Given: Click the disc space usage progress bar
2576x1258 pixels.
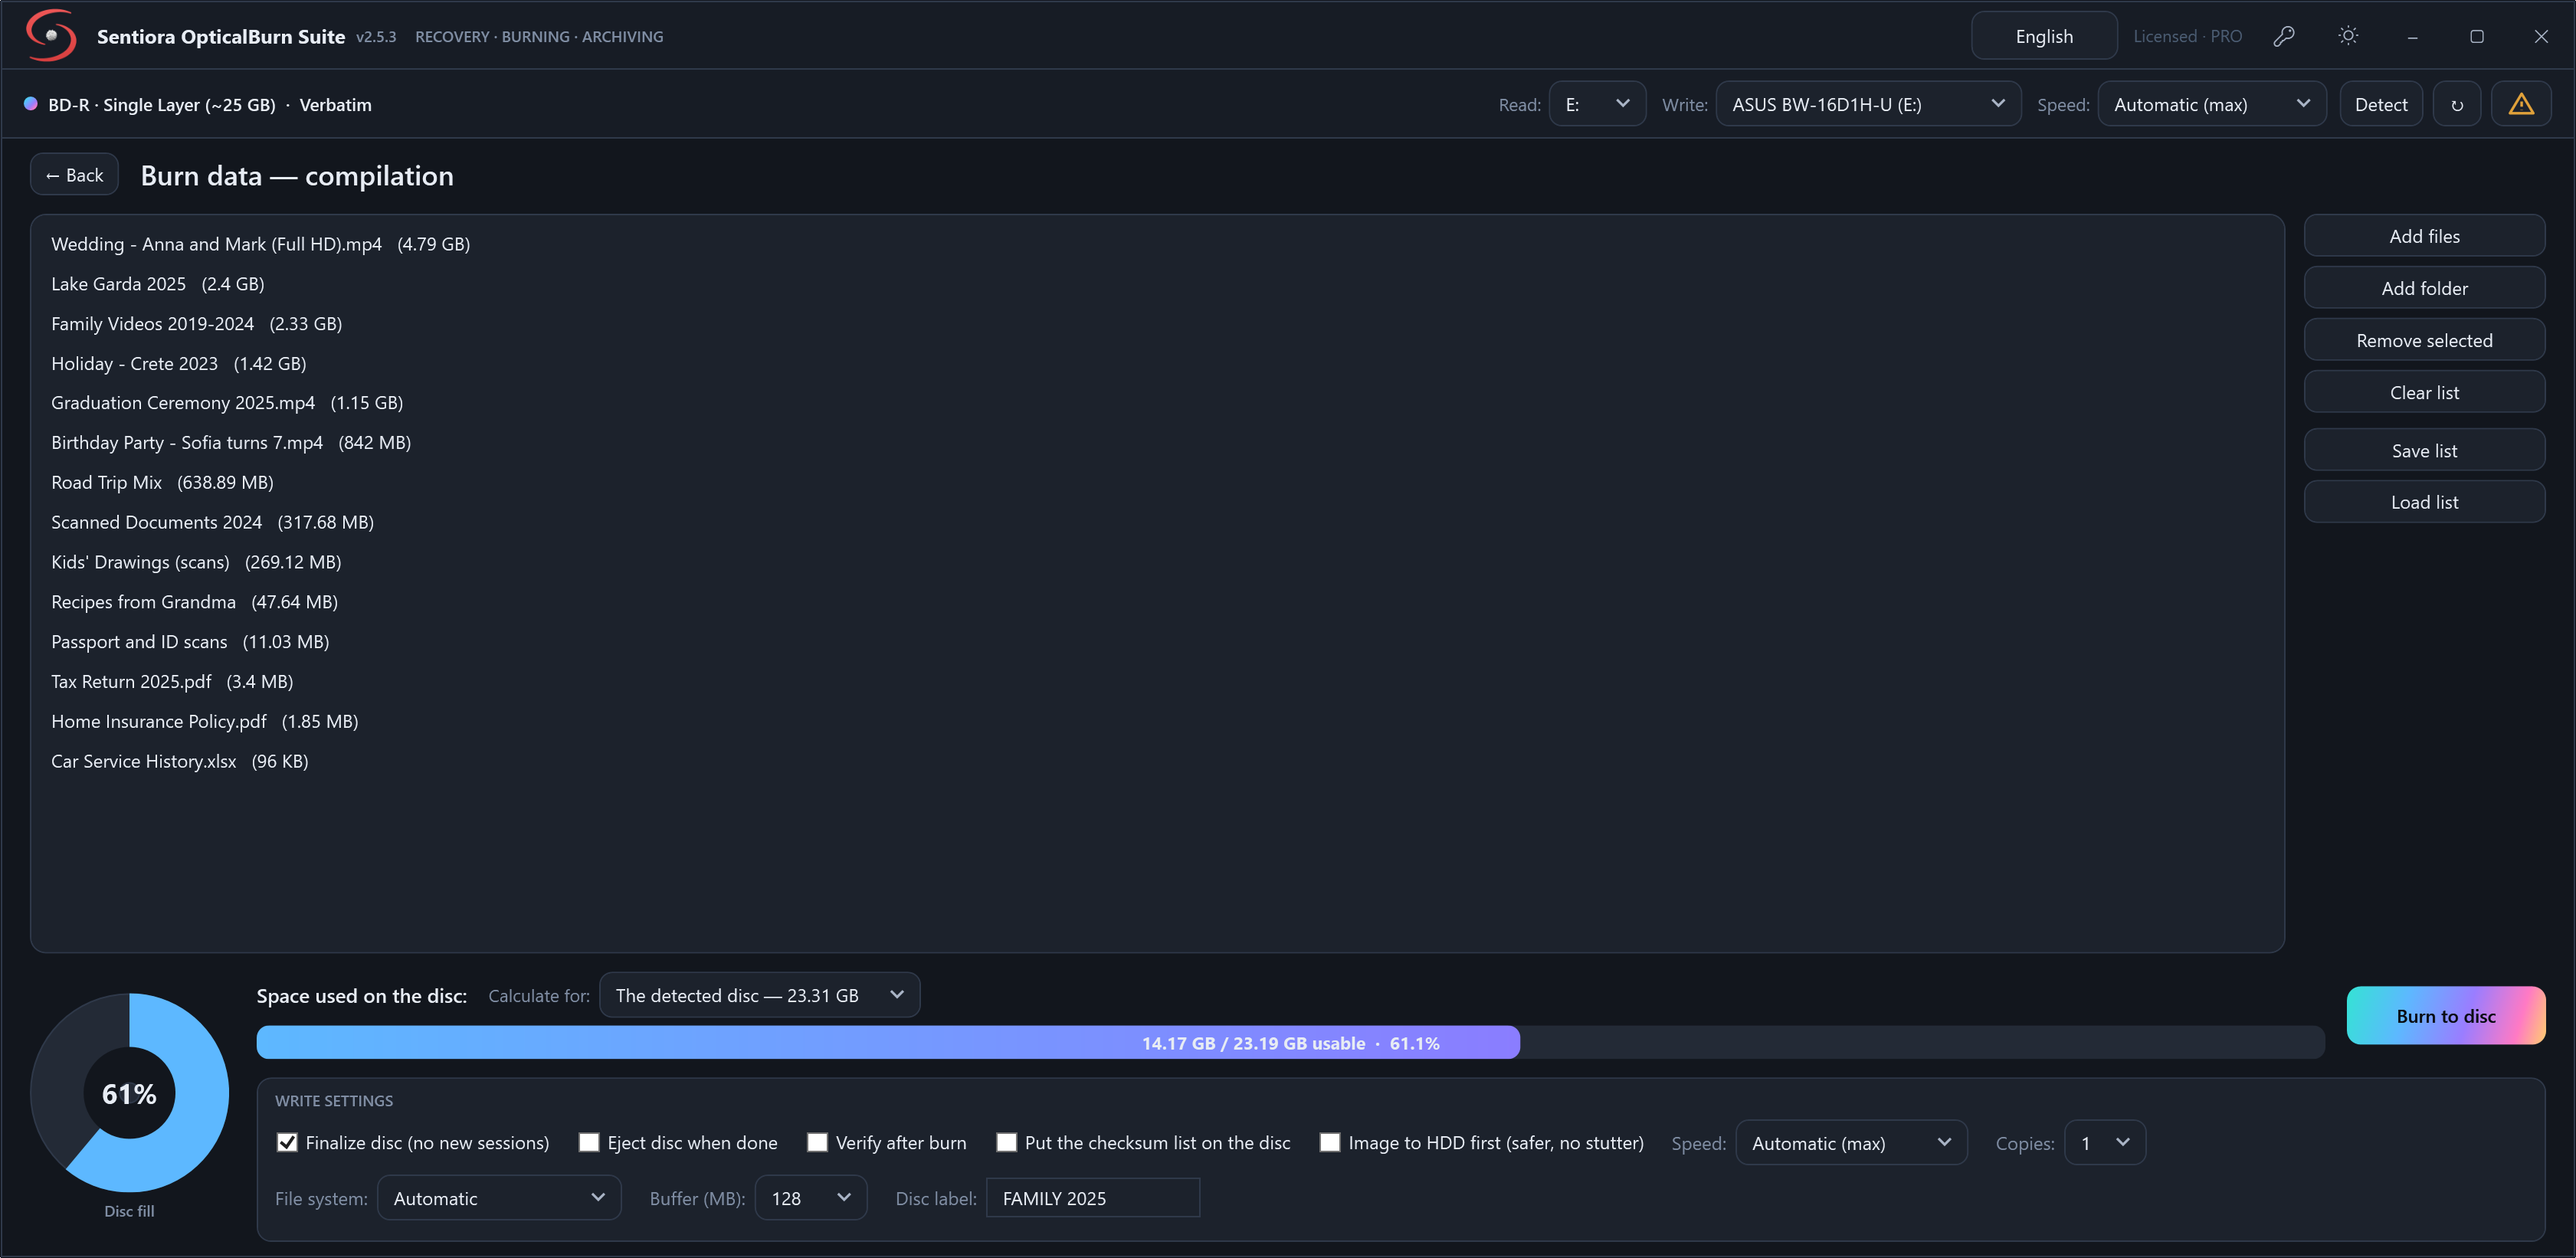Looking at the screenshot, I should (x=1290, y=1042).
